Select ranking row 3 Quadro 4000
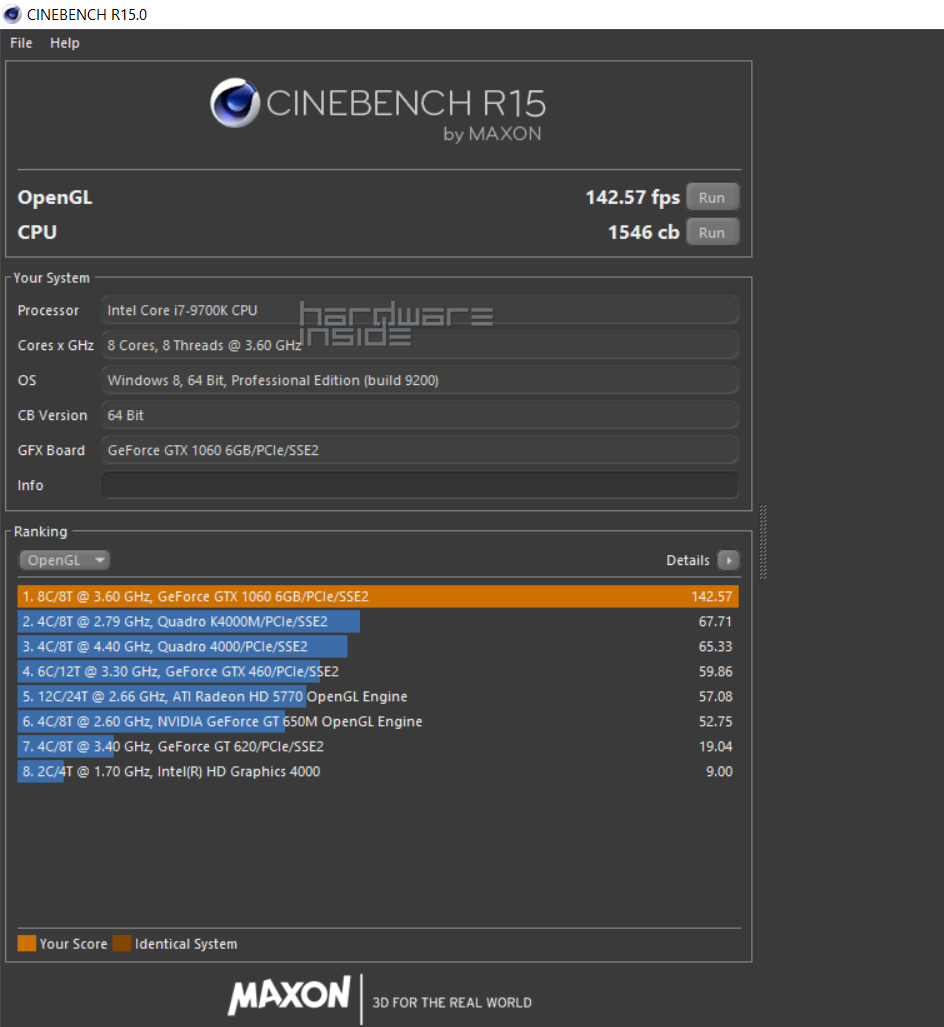 pyautogui.click(x=378, y=646)
